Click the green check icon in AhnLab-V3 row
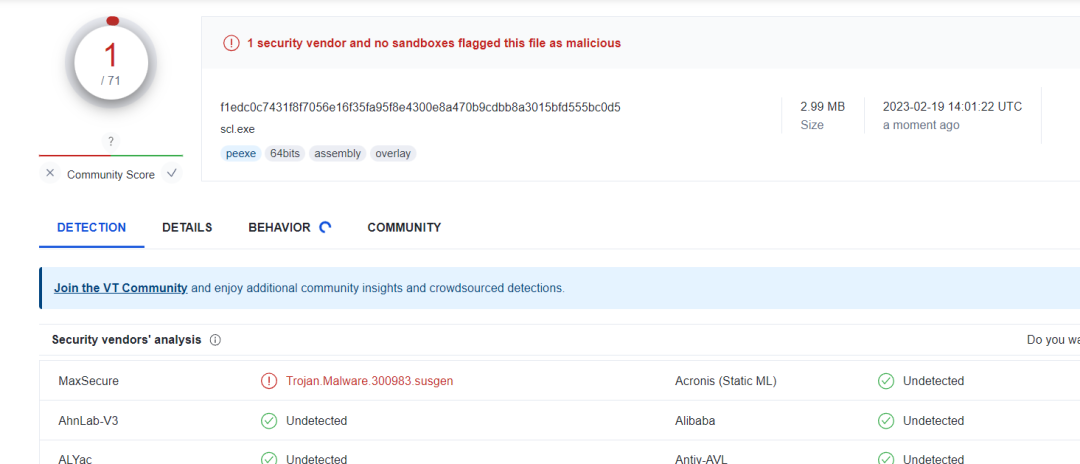Screen dimensions: 1080x464 [269, 421]
